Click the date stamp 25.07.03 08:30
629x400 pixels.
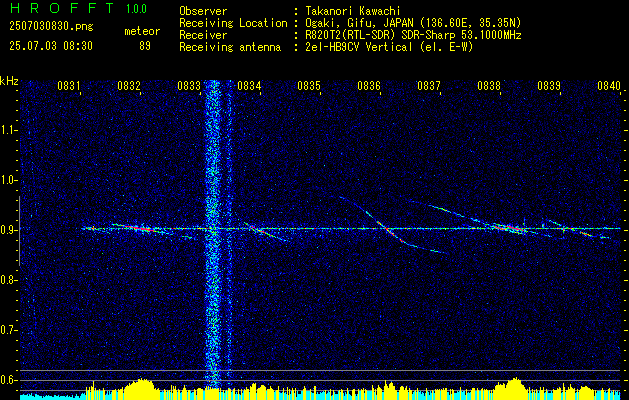[x=51, y=46]
